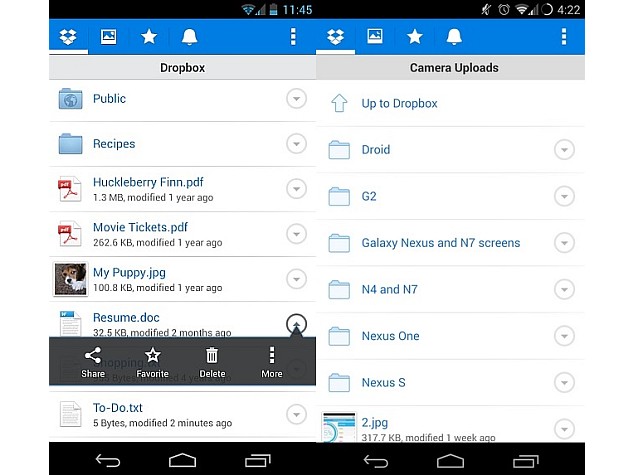635x475 pixels.
Task: Open Movie Tickets.pdf file
Action: point(183,234)
